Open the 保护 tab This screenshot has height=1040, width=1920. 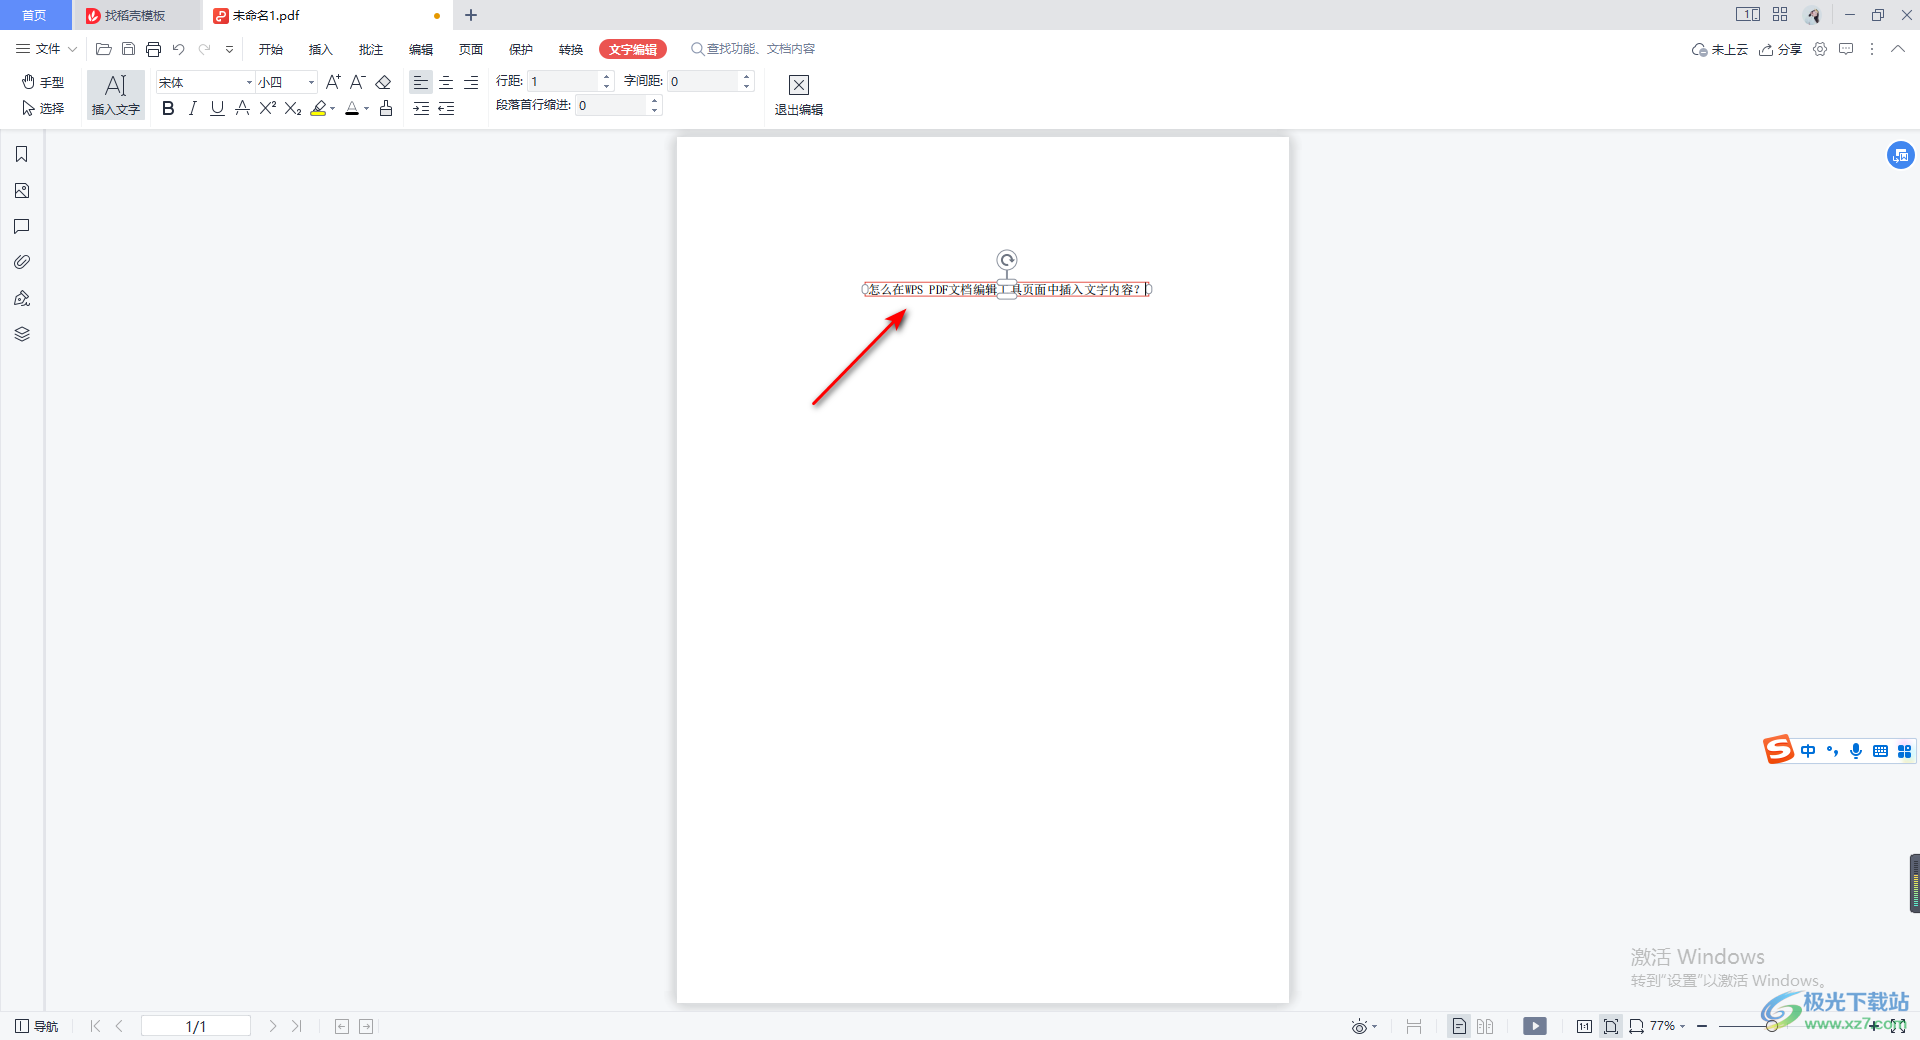coord(521,49)
